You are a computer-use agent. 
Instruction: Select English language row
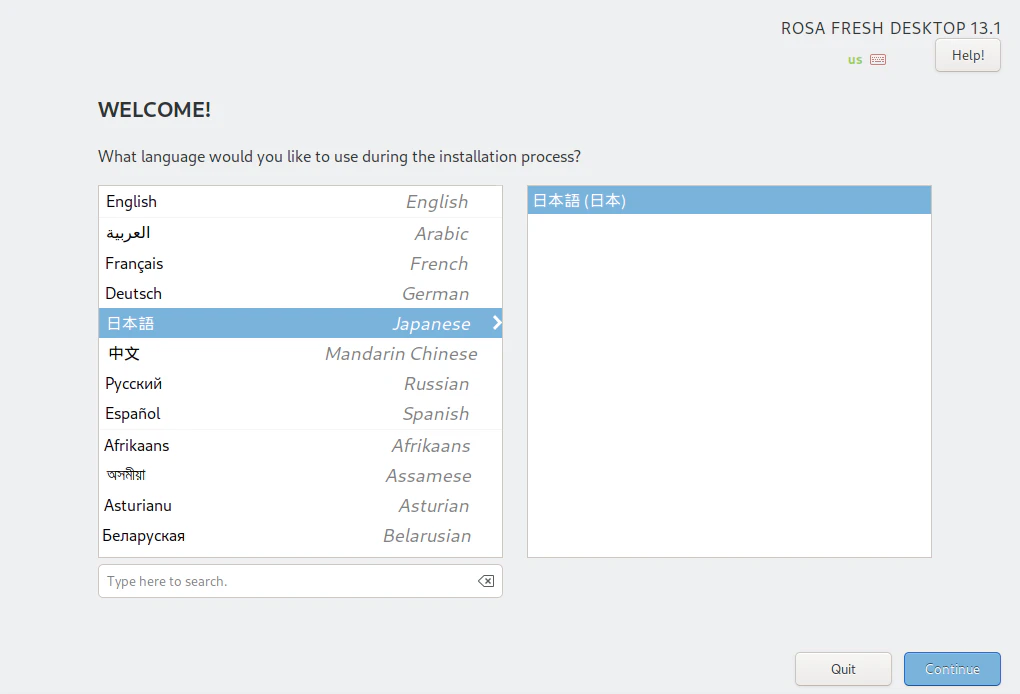[x=300, y=202]
